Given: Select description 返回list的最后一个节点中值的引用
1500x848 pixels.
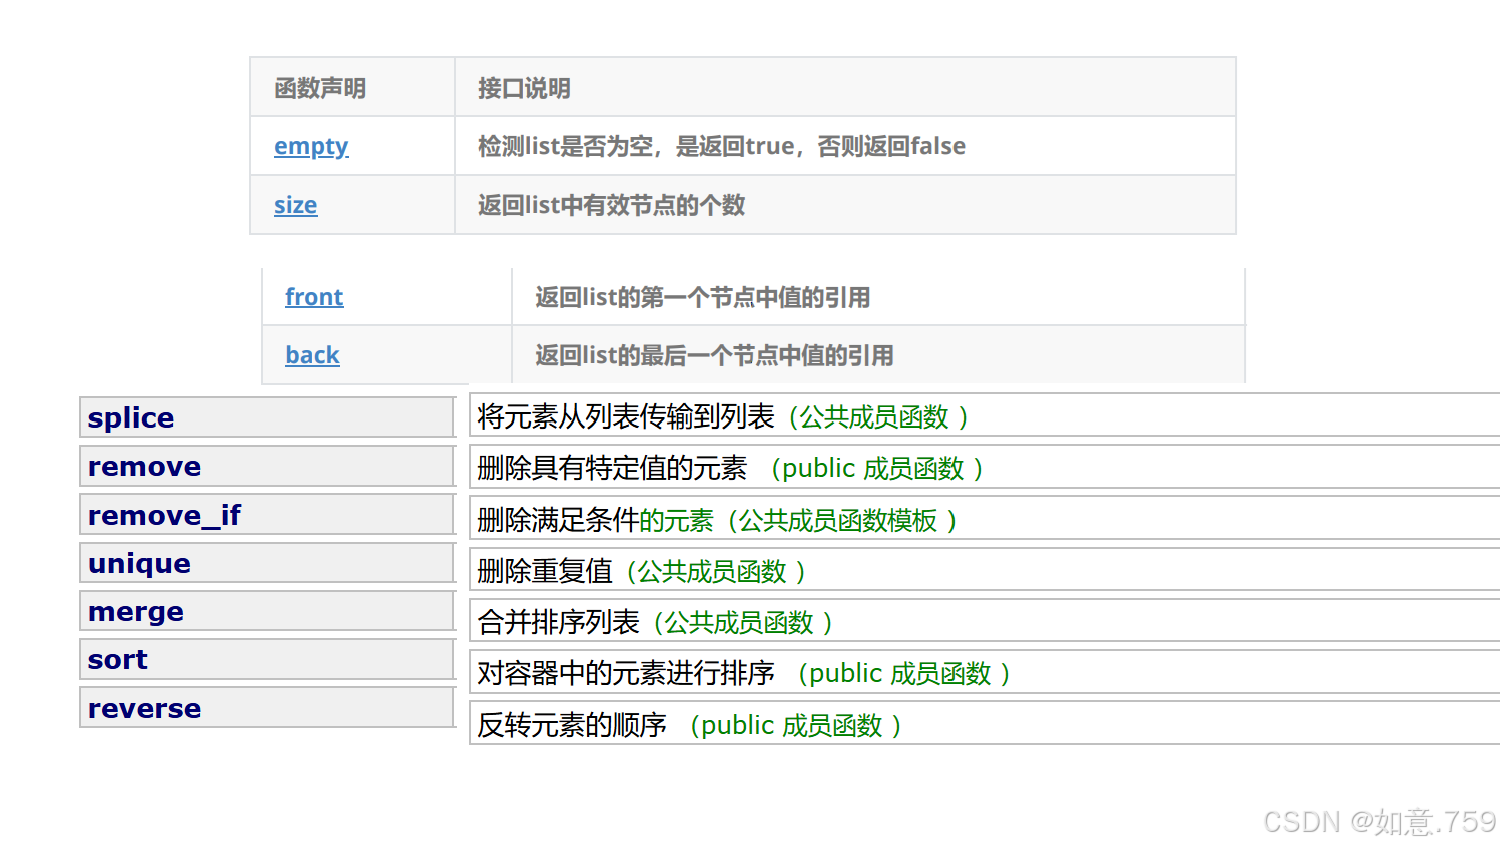Looking at the screenshot, I should [x=714, y=355].
